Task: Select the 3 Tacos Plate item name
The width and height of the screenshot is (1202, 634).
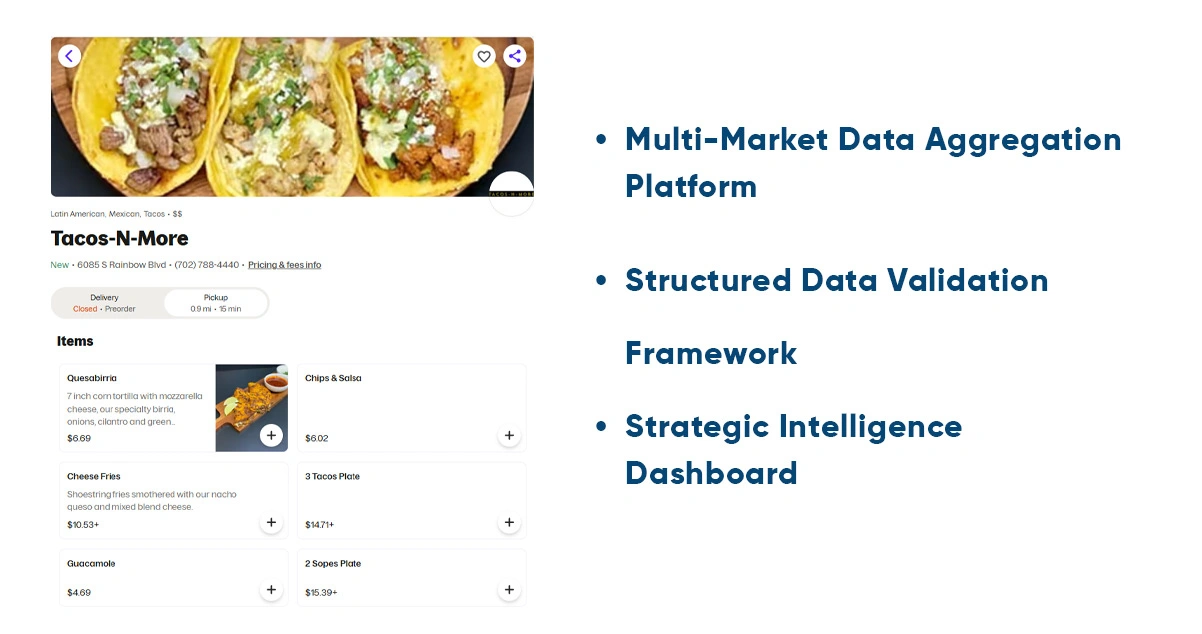Action: pyautogui.click(x=332, y=476)
